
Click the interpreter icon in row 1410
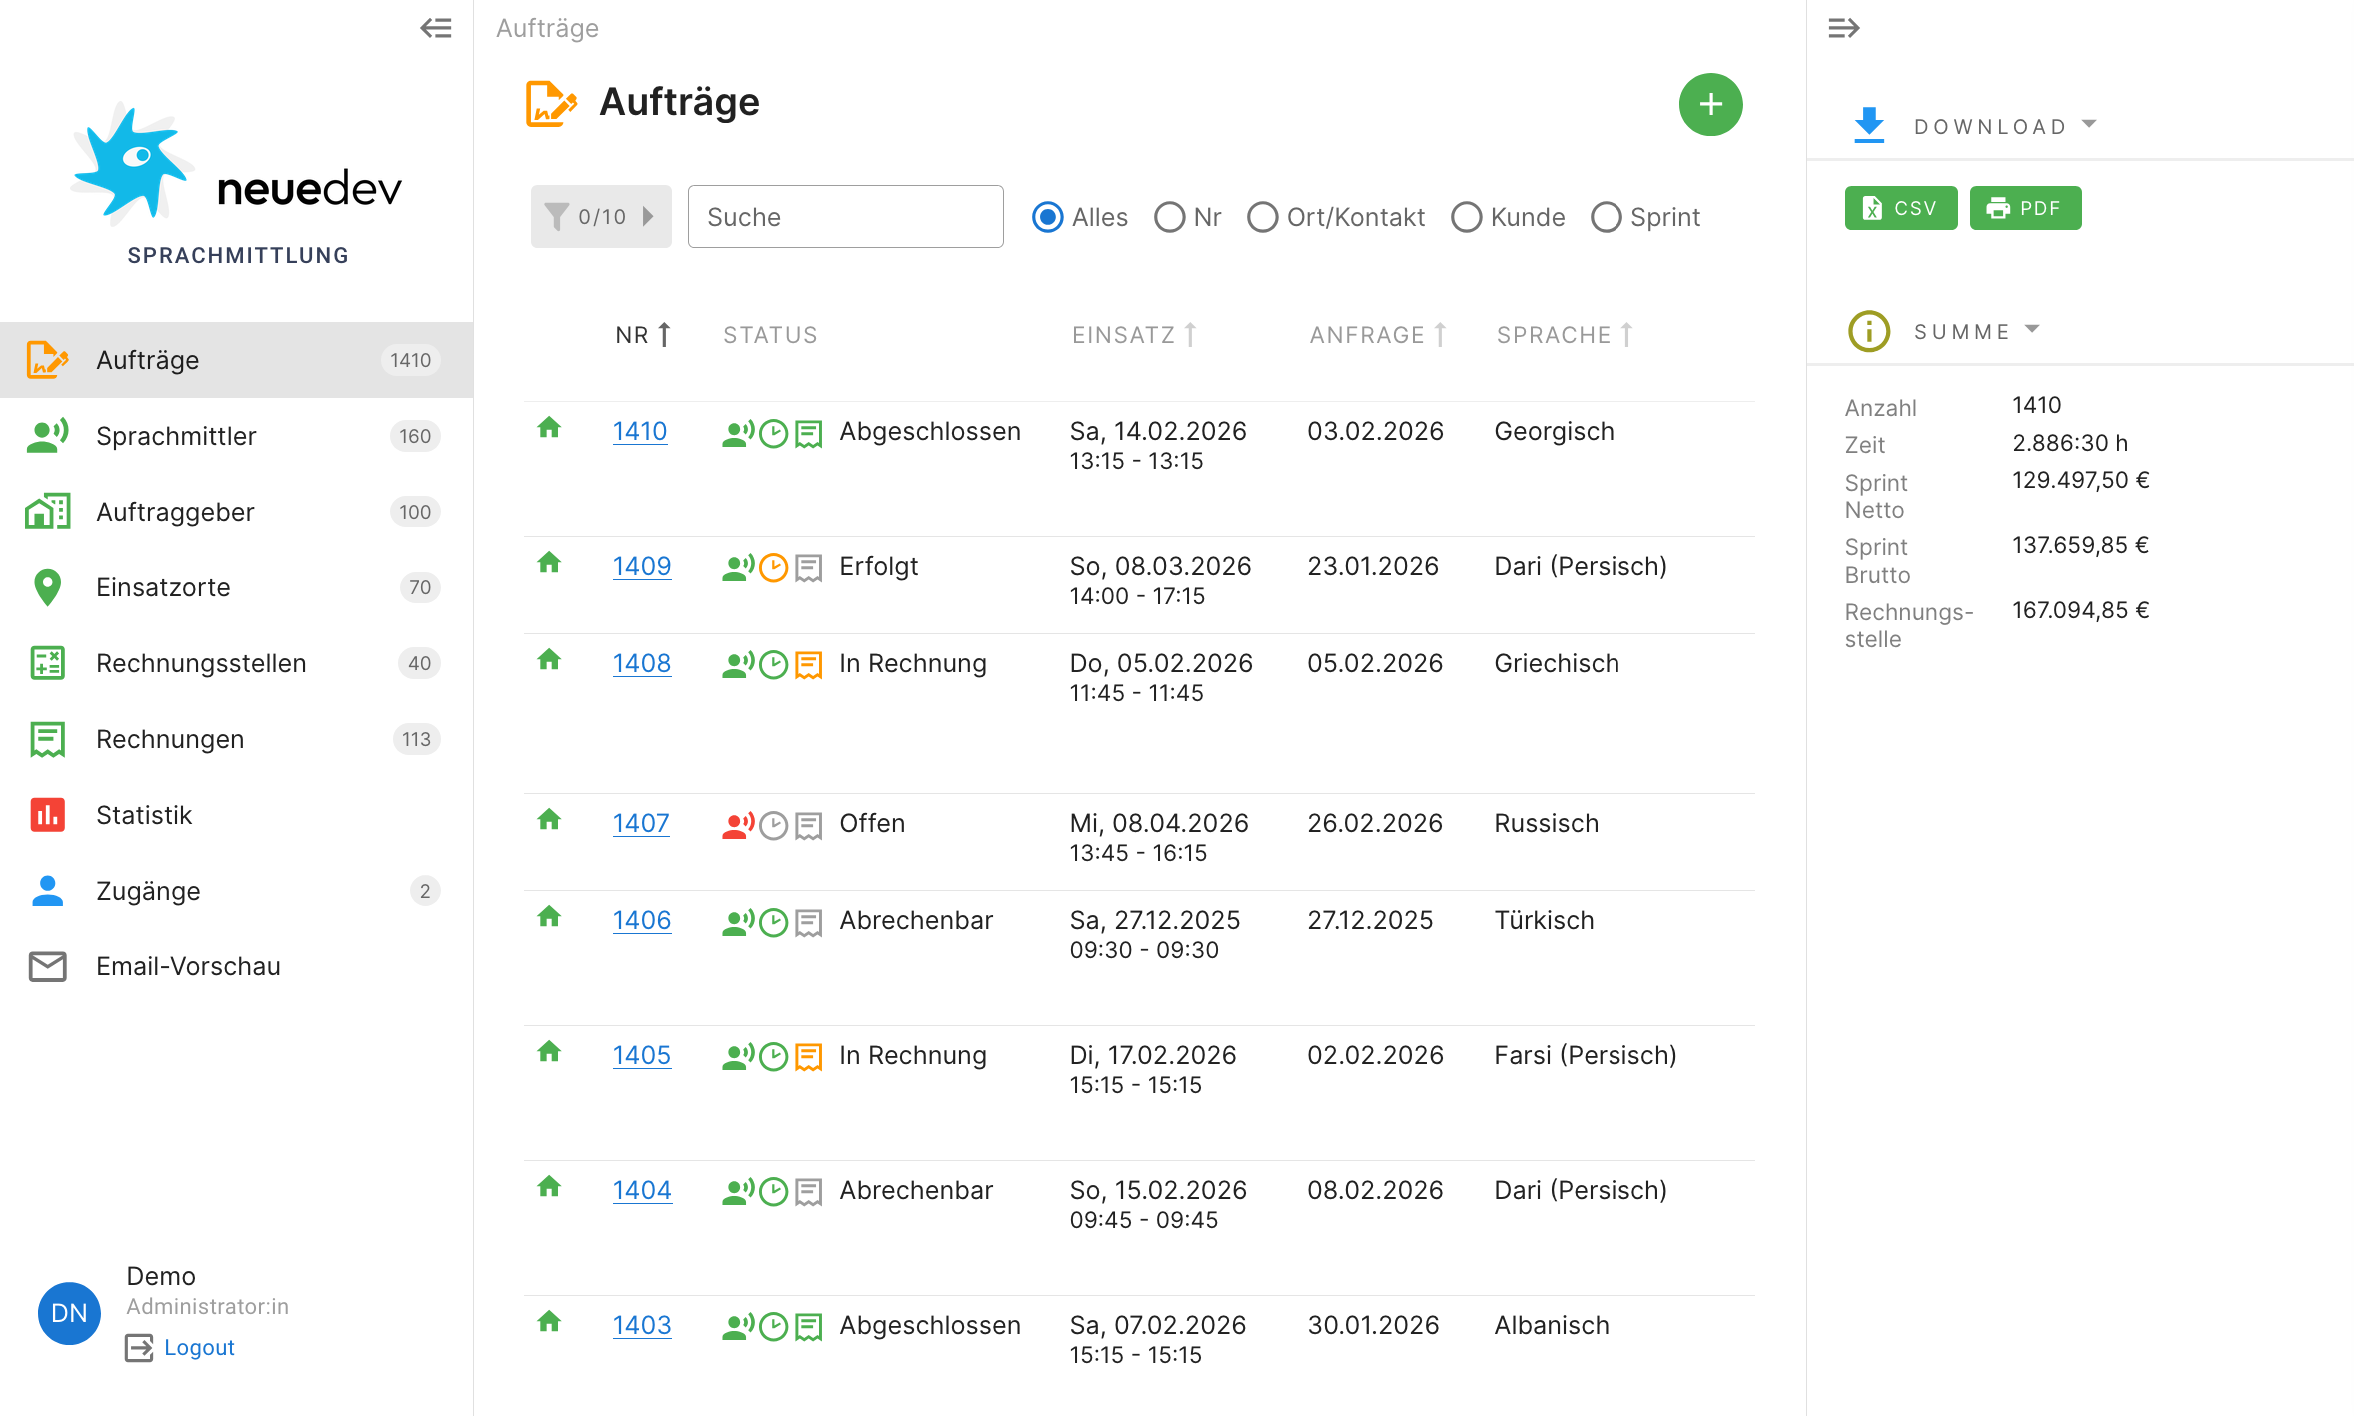[738, 433]
